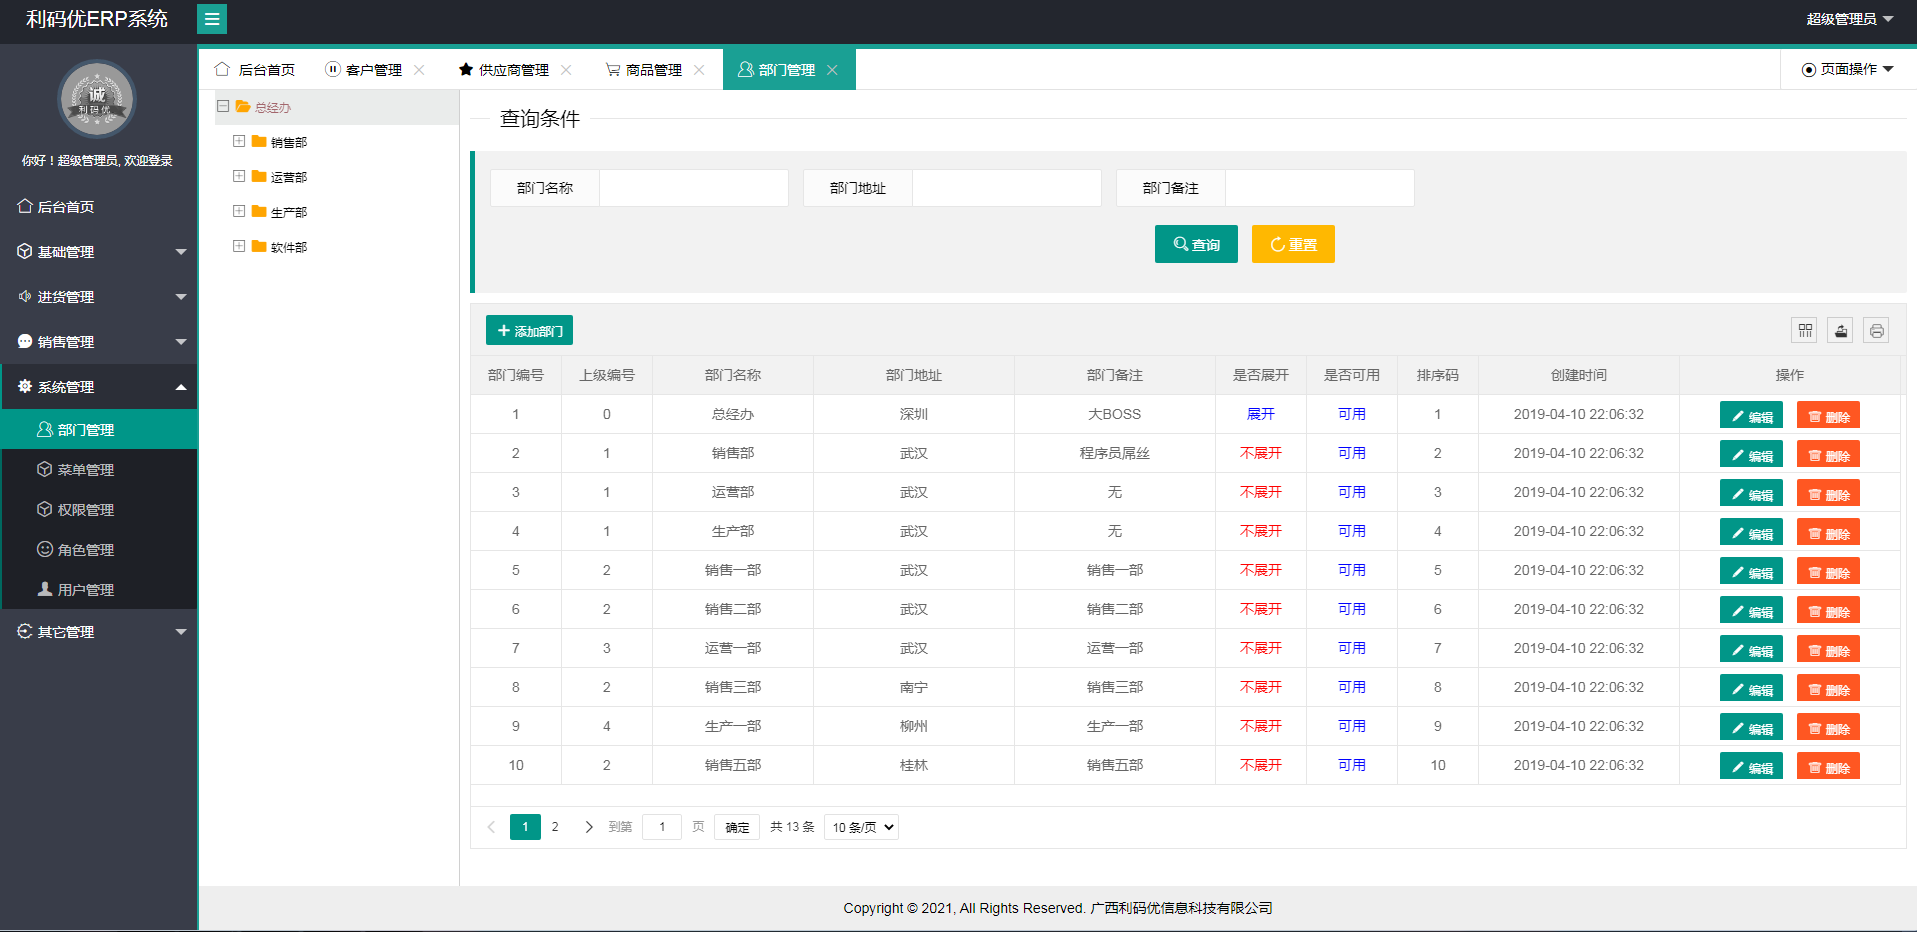Expand the 软件部 tree node

click(239, 246)
